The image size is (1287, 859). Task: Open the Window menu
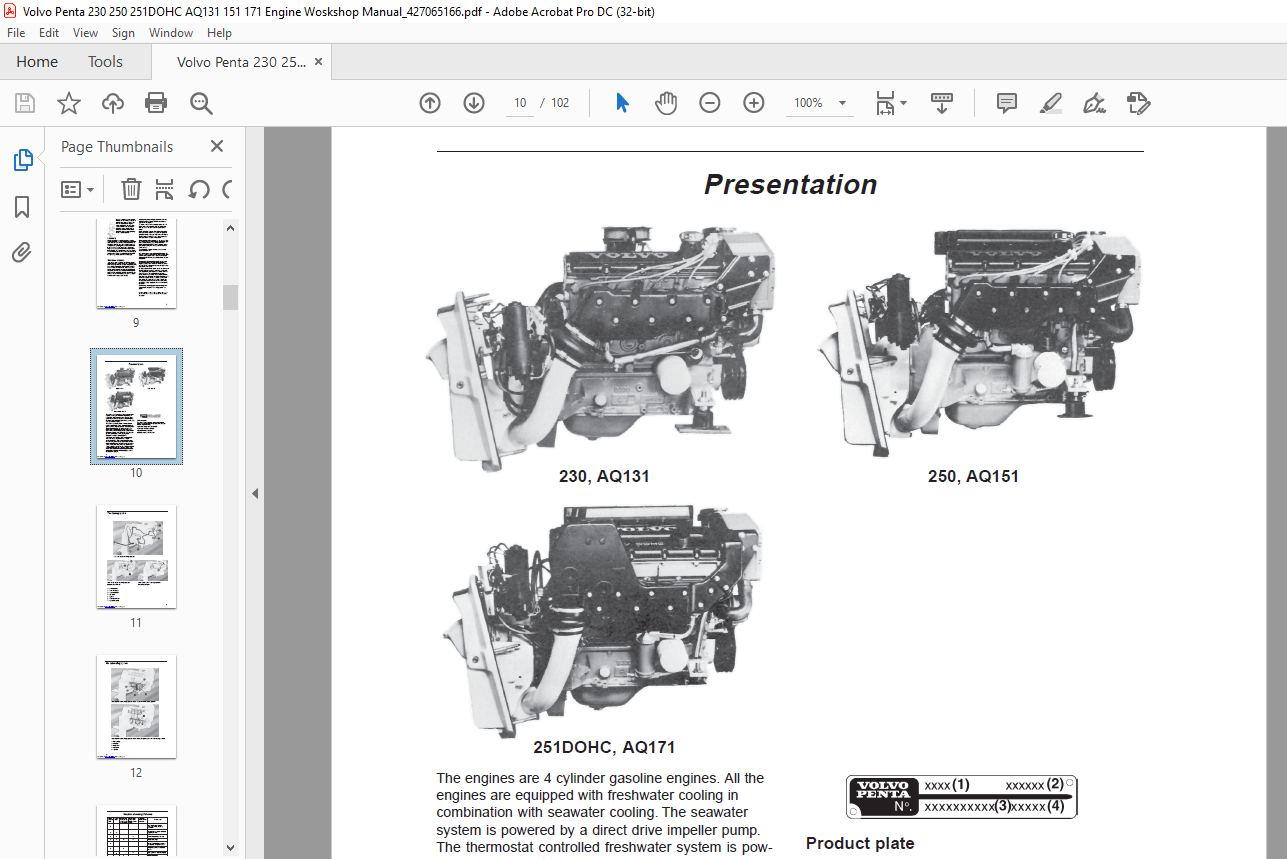coord(171,33)
